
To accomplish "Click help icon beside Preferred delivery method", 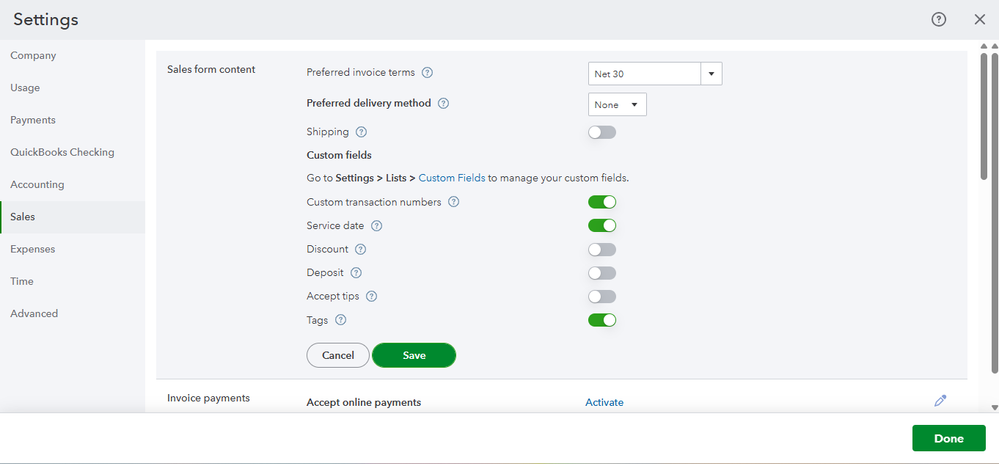I will tap(443, 103).
